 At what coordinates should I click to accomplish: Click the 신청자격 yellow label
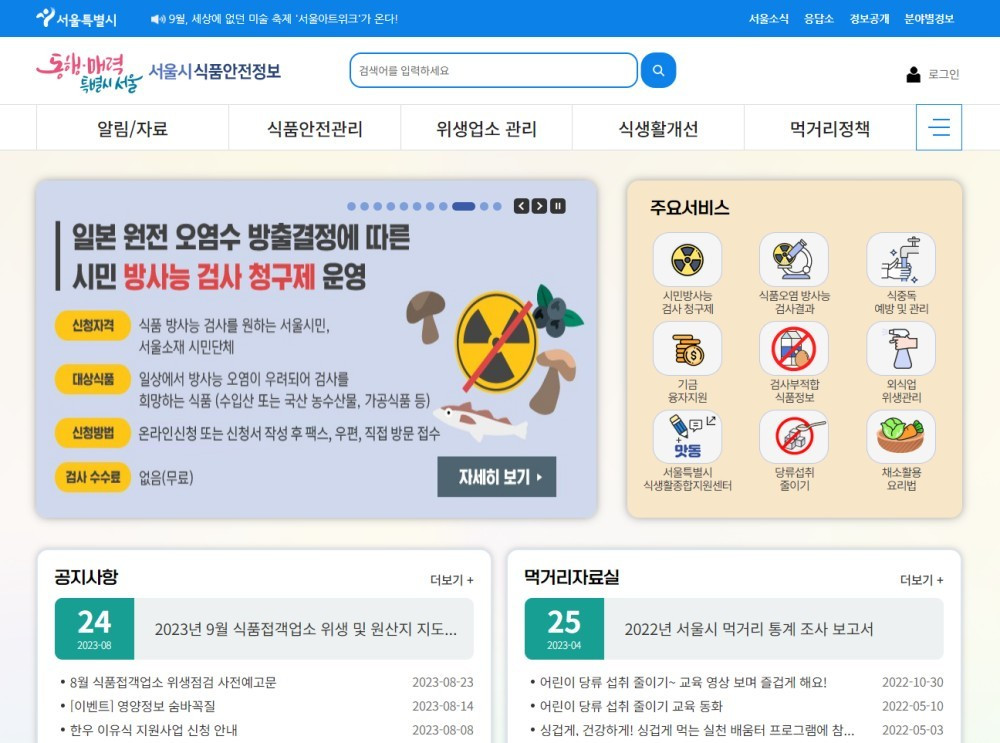click(x=92, y=325)
